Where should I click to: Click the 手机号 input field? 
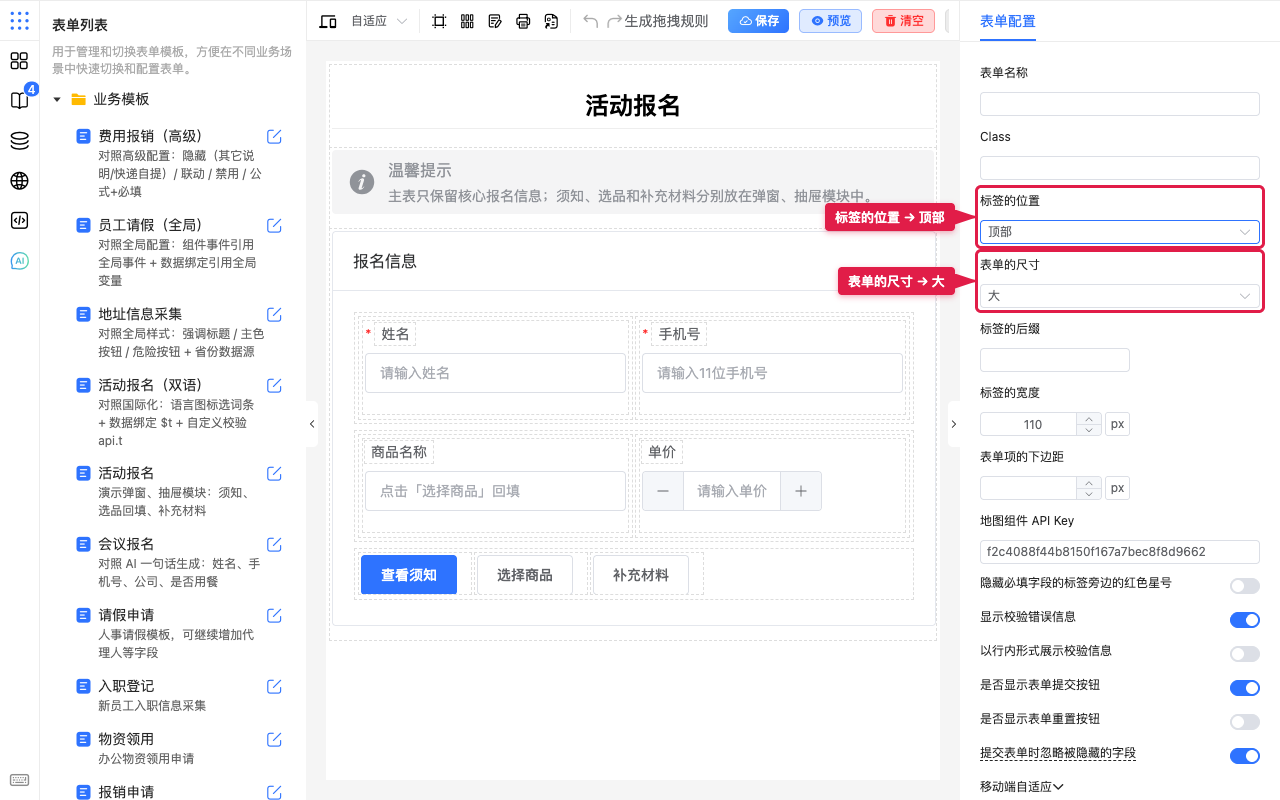pos(772,373)
